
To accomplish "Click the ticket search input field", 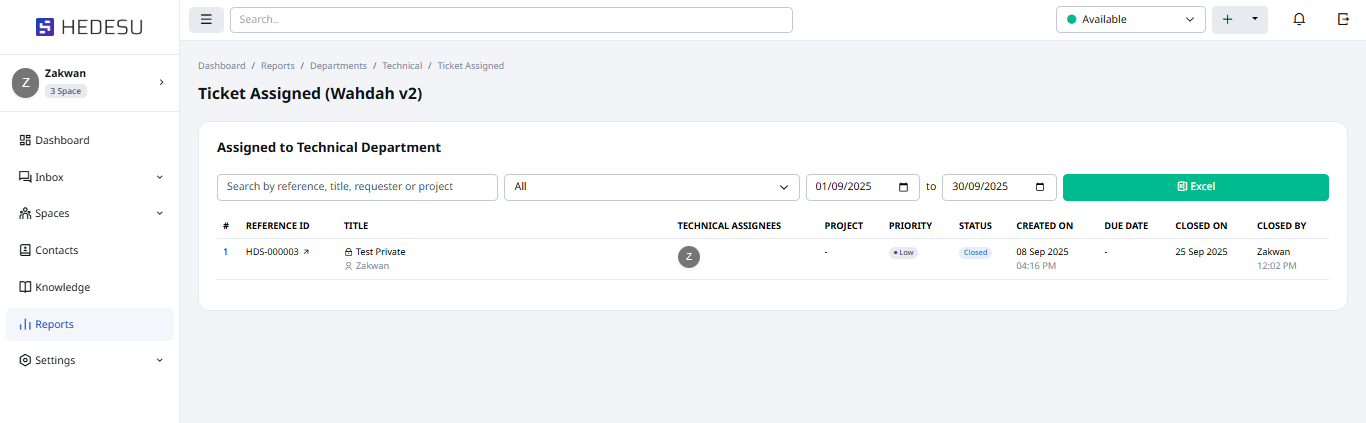I will point(357,187).
